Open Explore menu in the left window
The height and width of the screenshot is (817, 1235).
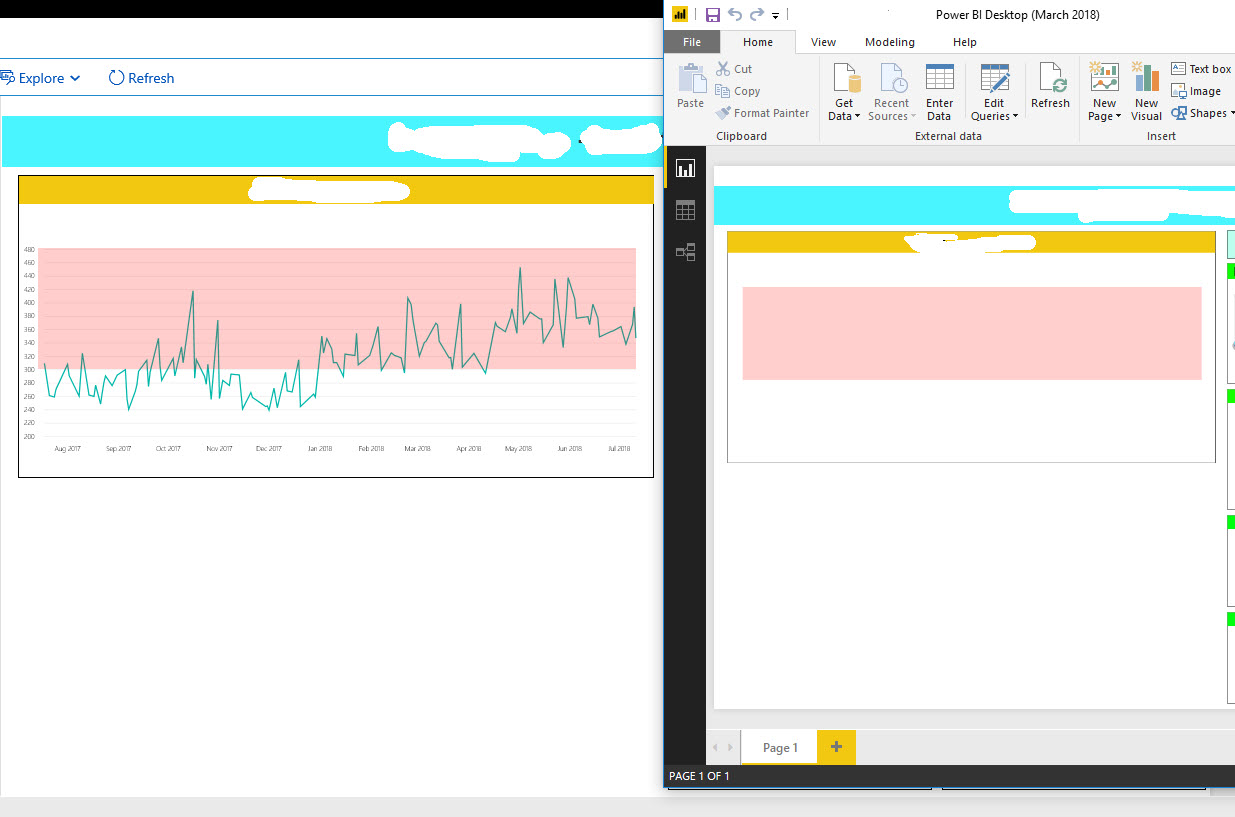[x=41, y=78]
